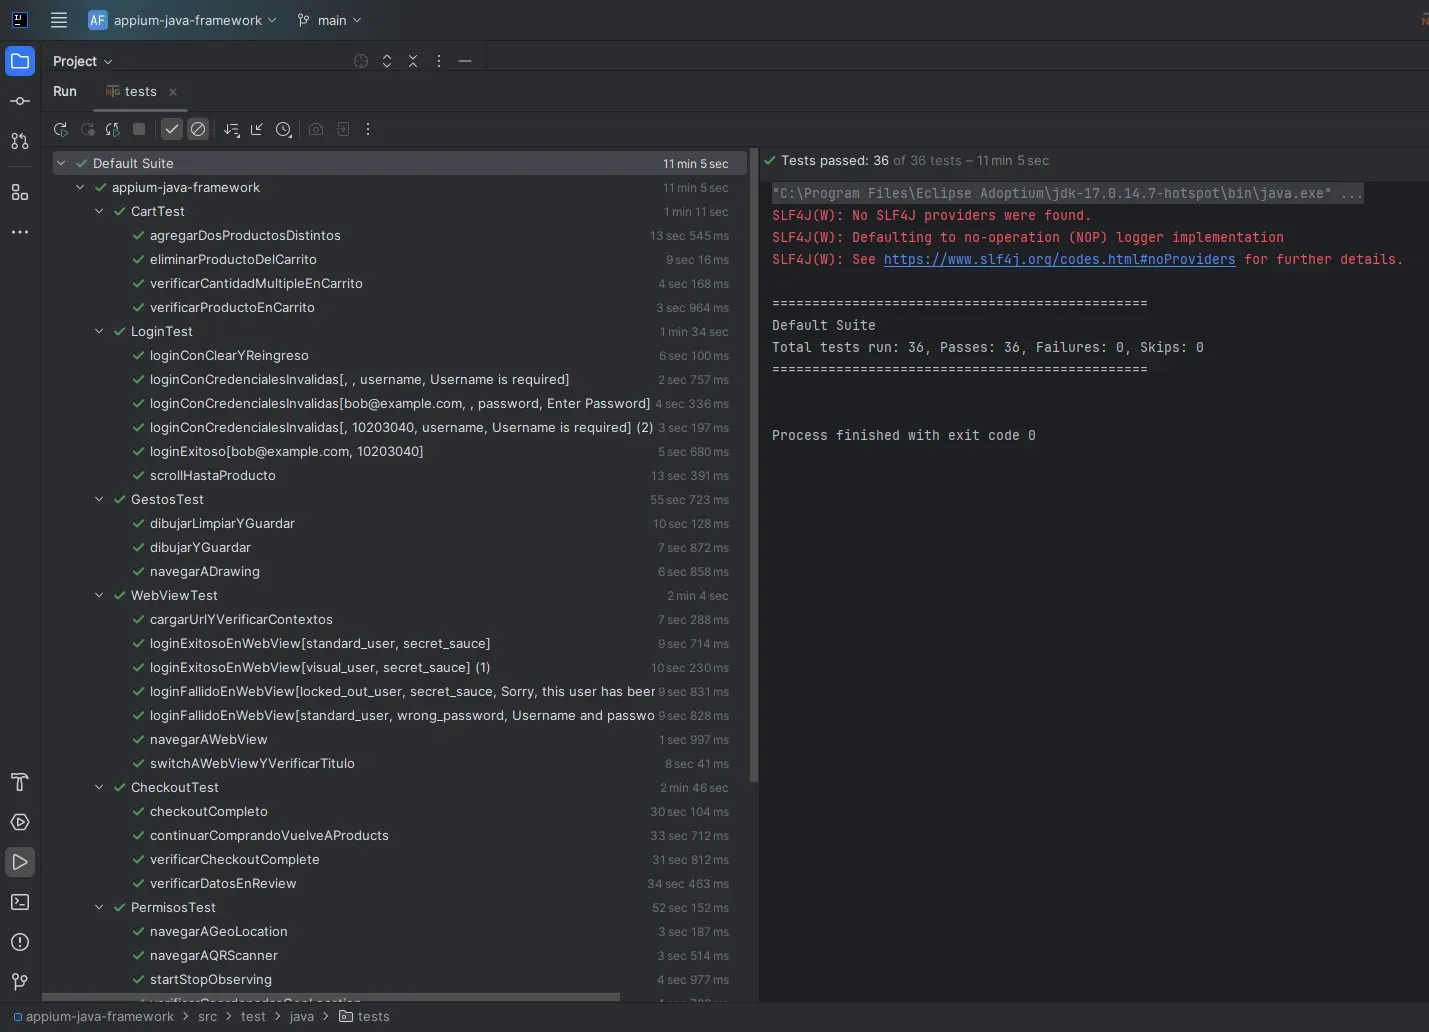This screenshot has height=1032, width=1429.
Task: Collapse the WebViewTest node
Action: pos(99,595)
